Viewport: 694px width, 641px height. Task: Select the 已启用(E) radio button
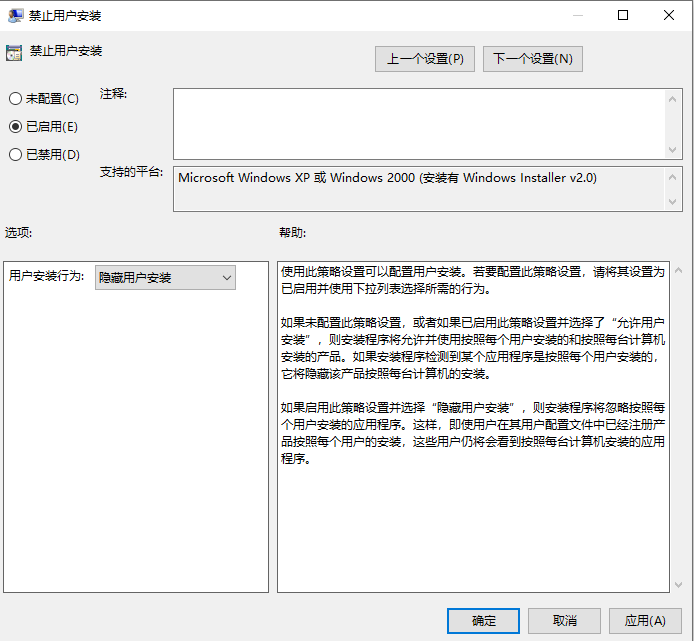coord(15,127)
